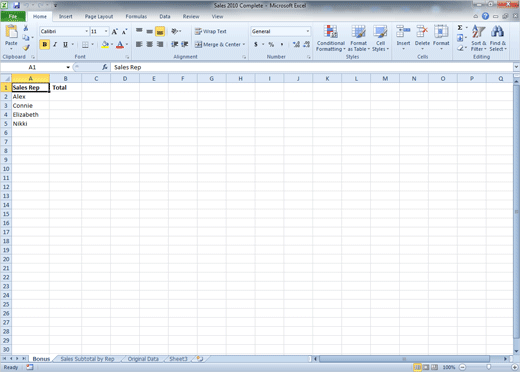Screen dimensions: 520x372
Task: Click the Wrap Text button
Action: [x=211, y=31]
